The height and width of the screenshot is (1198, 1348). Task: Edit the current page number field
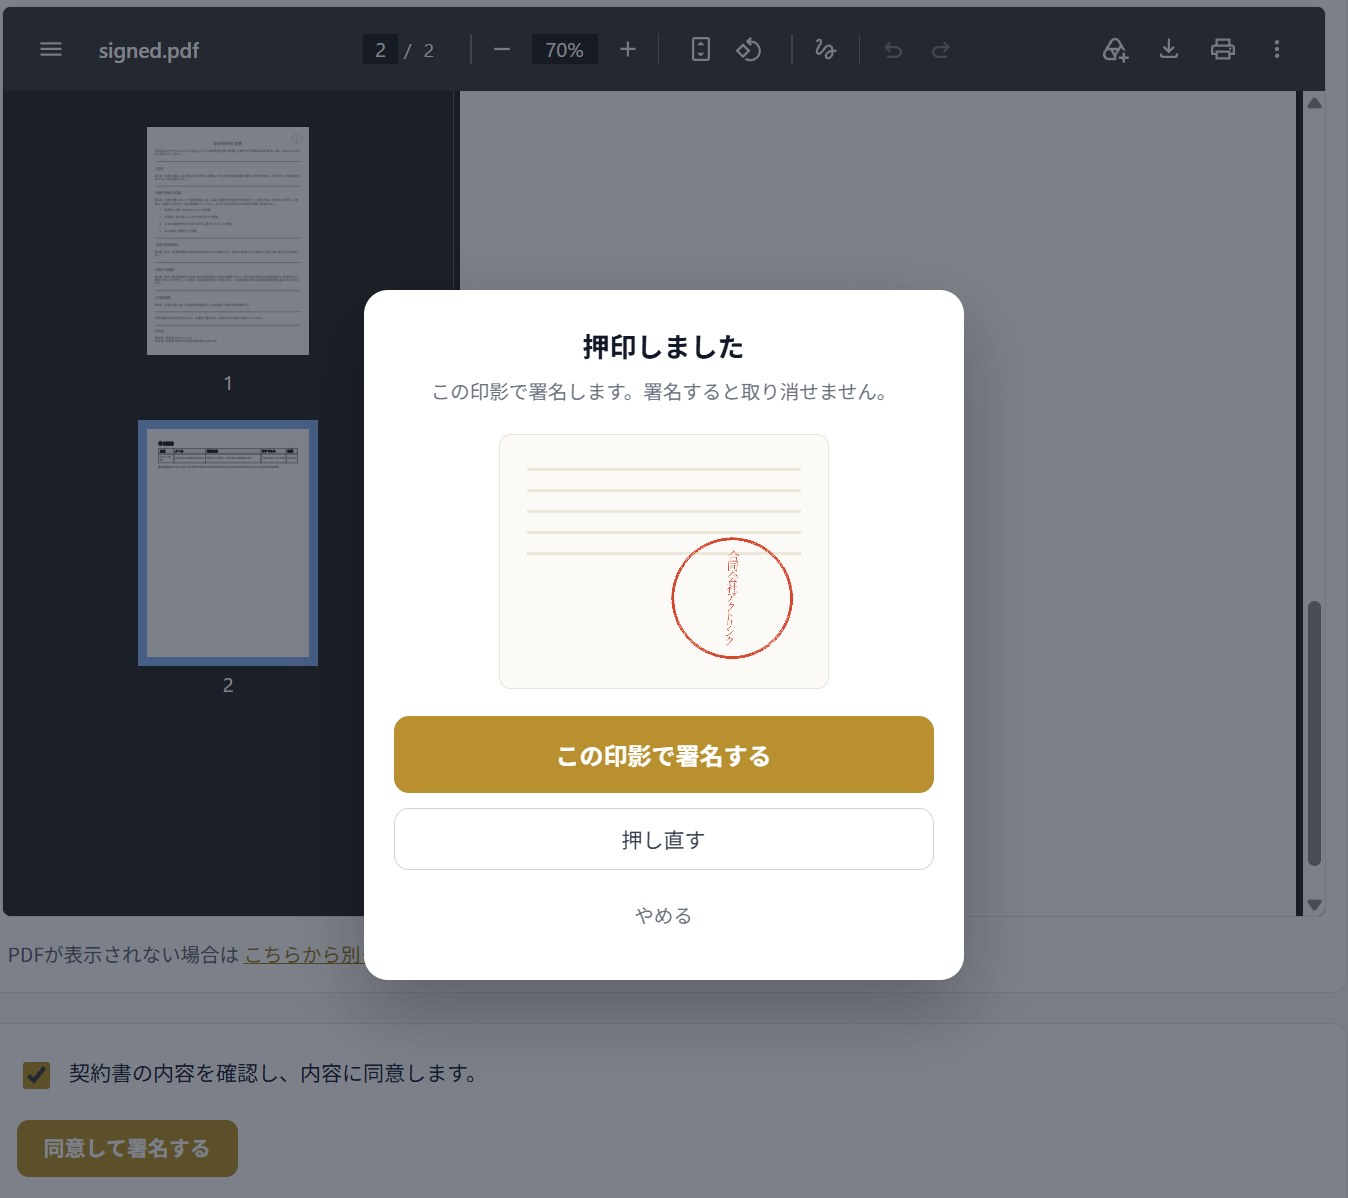[x=380, y=50]
